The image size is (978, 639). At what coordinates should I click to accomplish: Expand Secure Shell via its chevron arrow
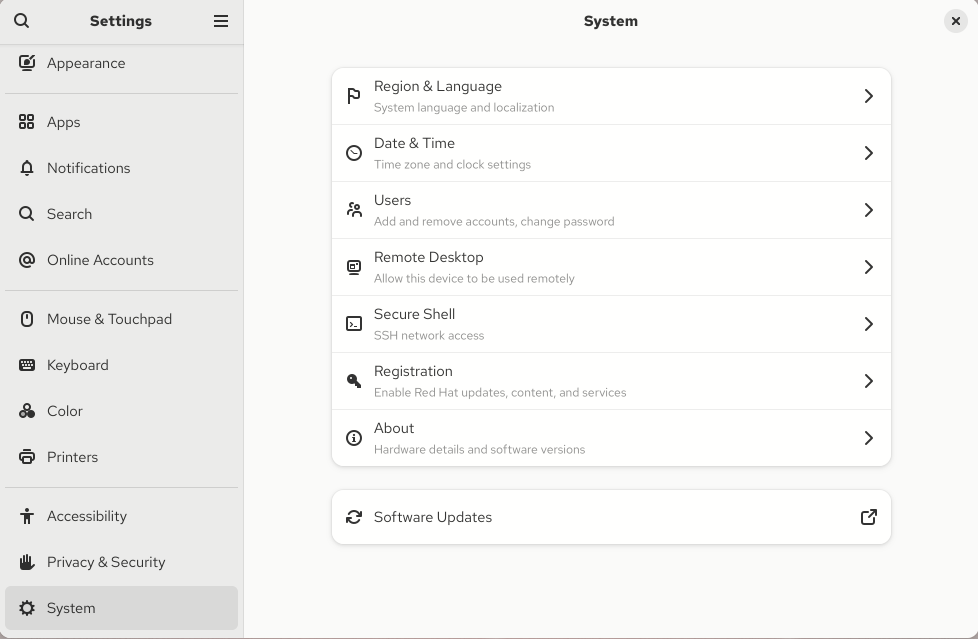868,324
